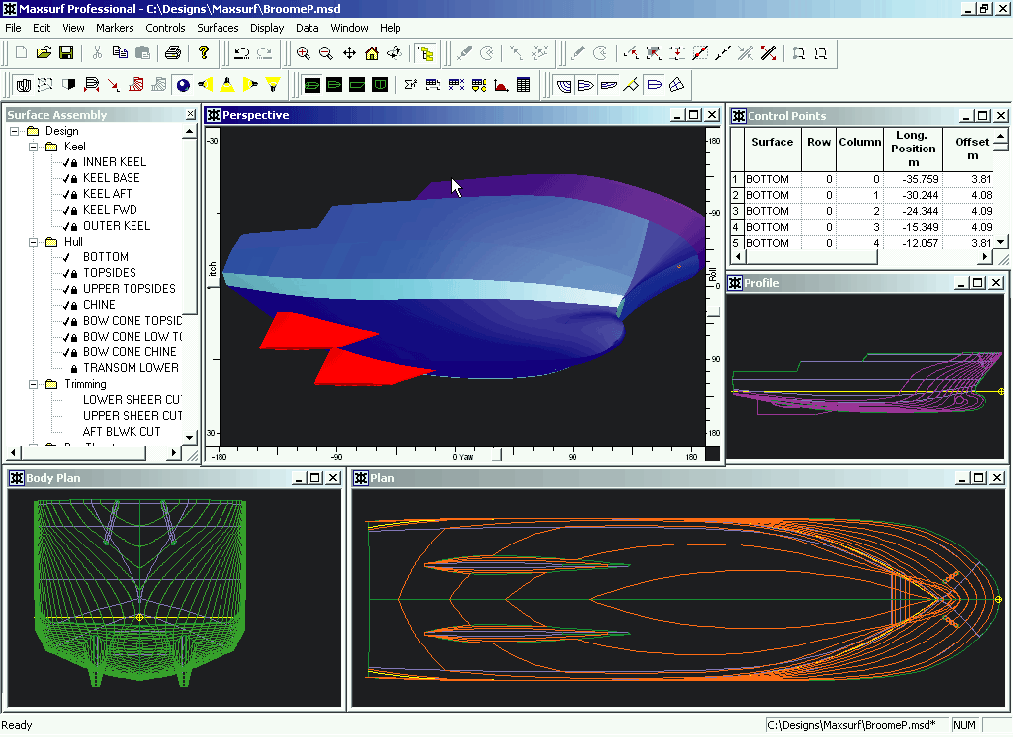This screenshot has height=737, width=1013.
Task: Open the table grid icon in toolbar
Action: (x=523, y=85)
